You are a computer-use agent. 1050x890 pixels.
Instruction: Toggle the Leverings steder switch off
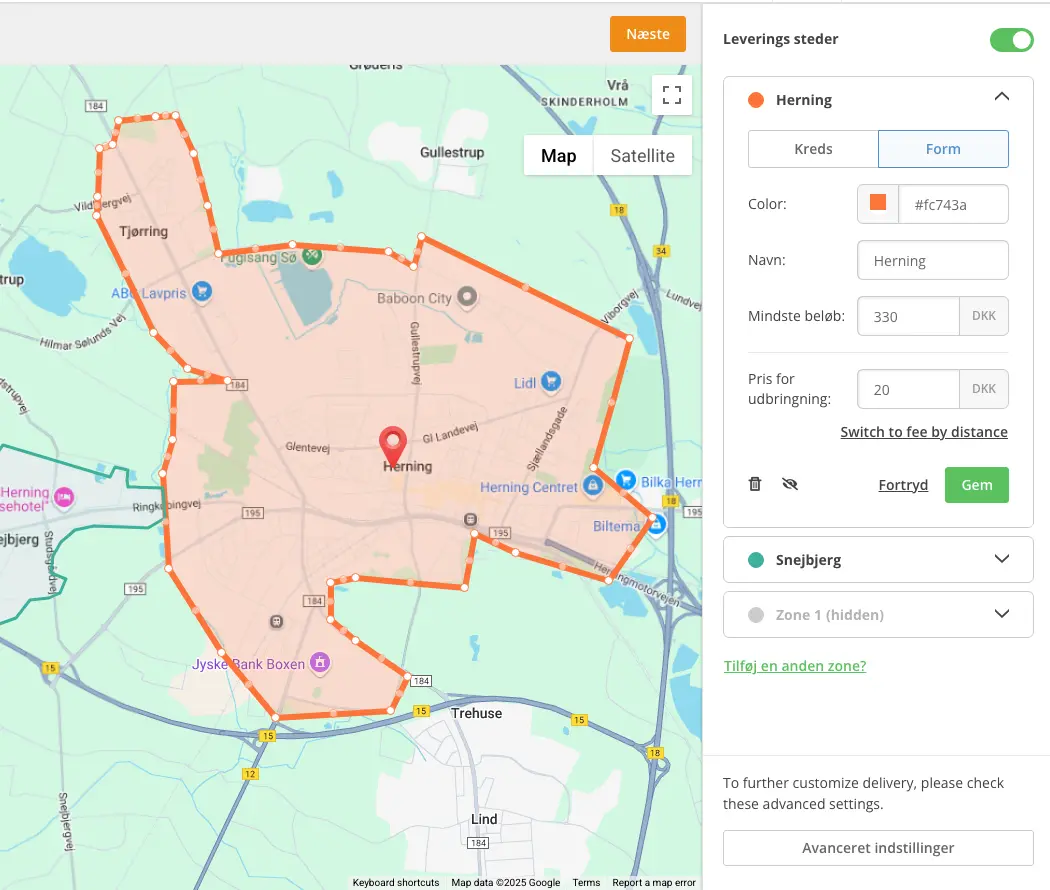(x=1011, y=40)
